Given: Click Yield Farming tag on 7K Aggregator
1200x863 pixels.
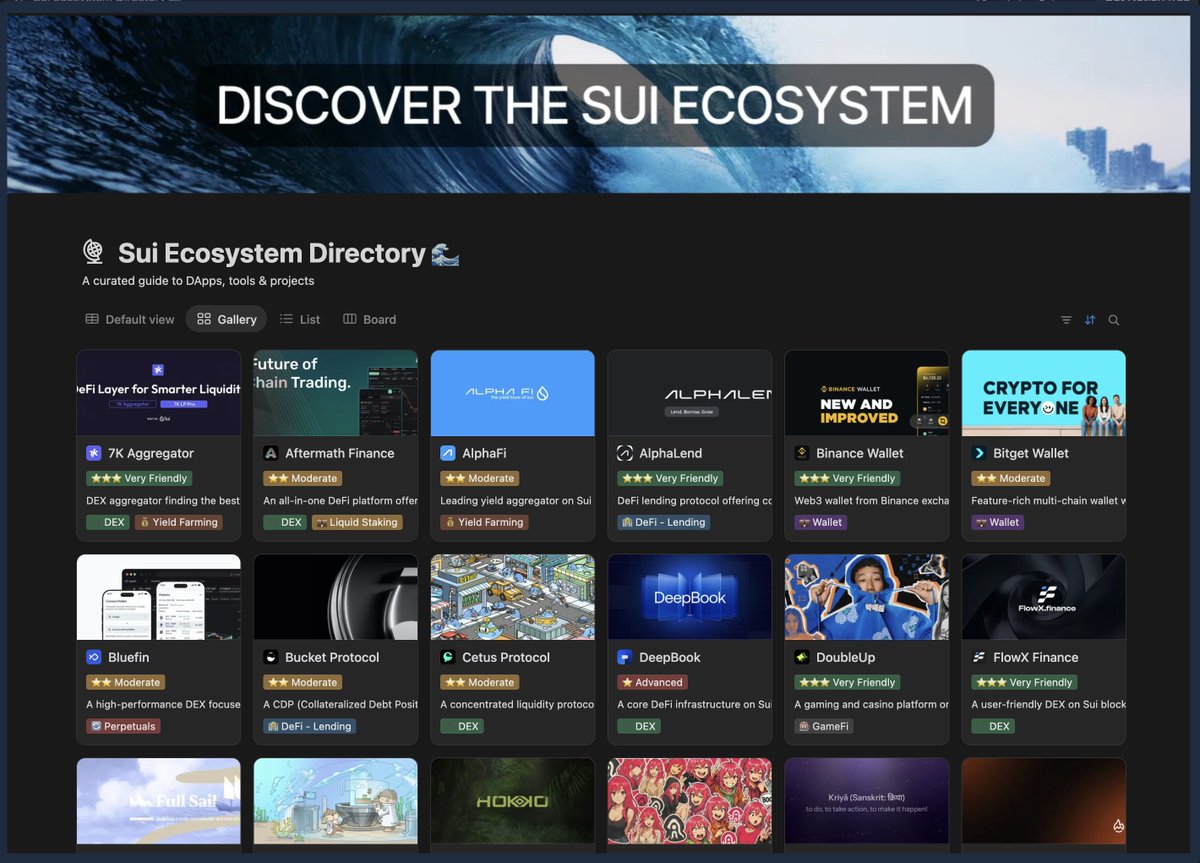Looking at the screenshot, I should coord(177,522).
